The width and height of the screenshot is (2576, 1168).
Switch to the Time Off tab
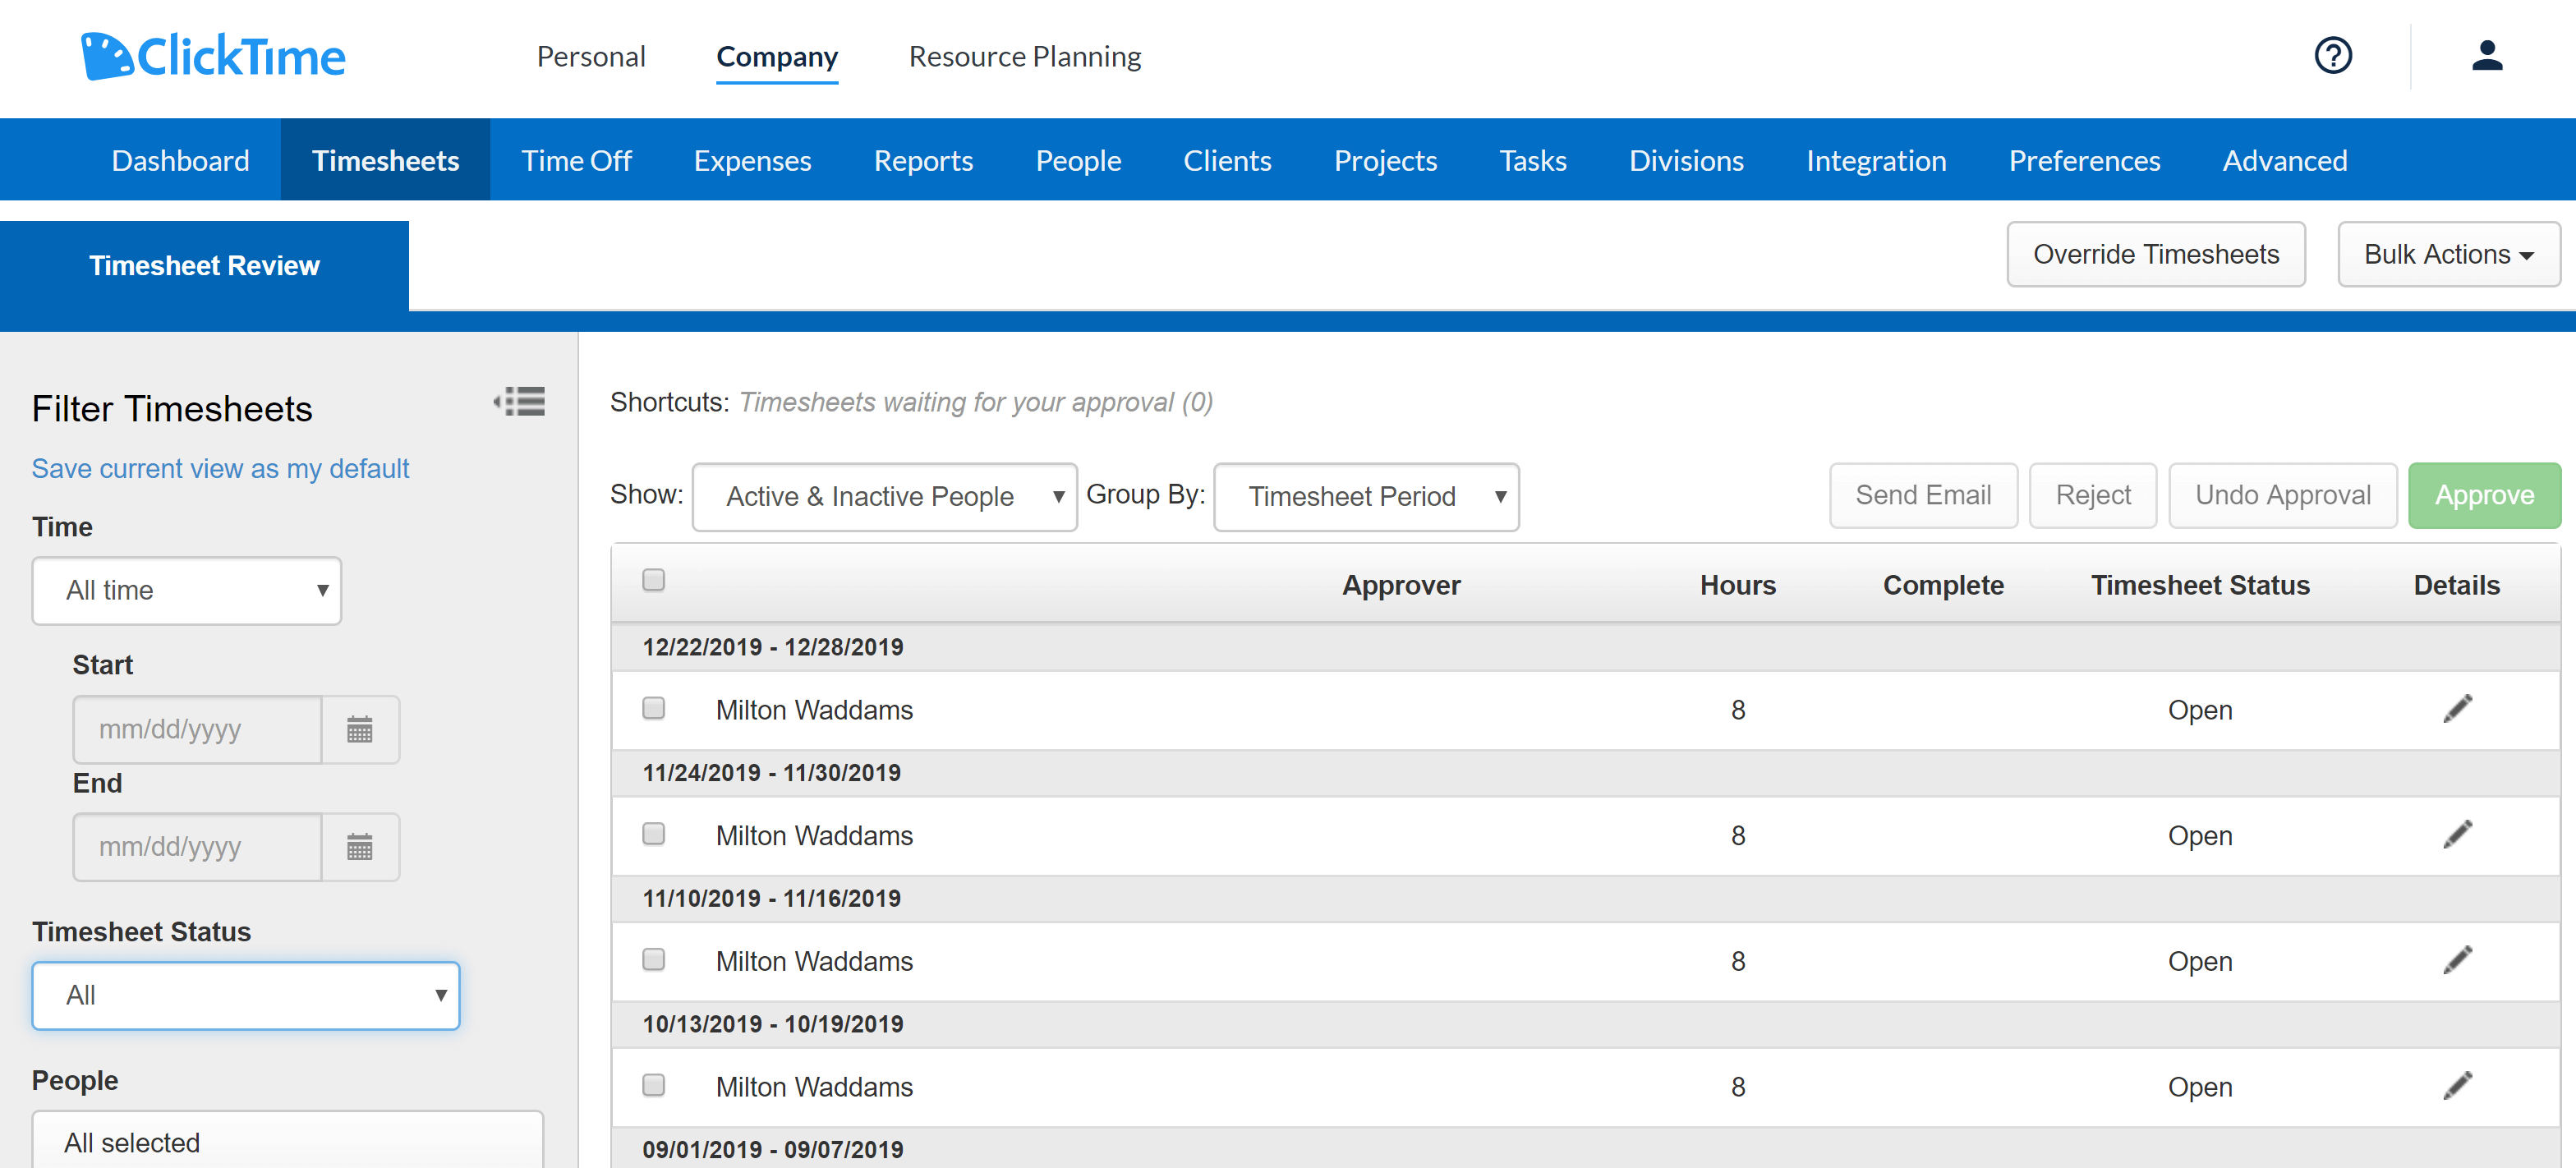[577, 159]
